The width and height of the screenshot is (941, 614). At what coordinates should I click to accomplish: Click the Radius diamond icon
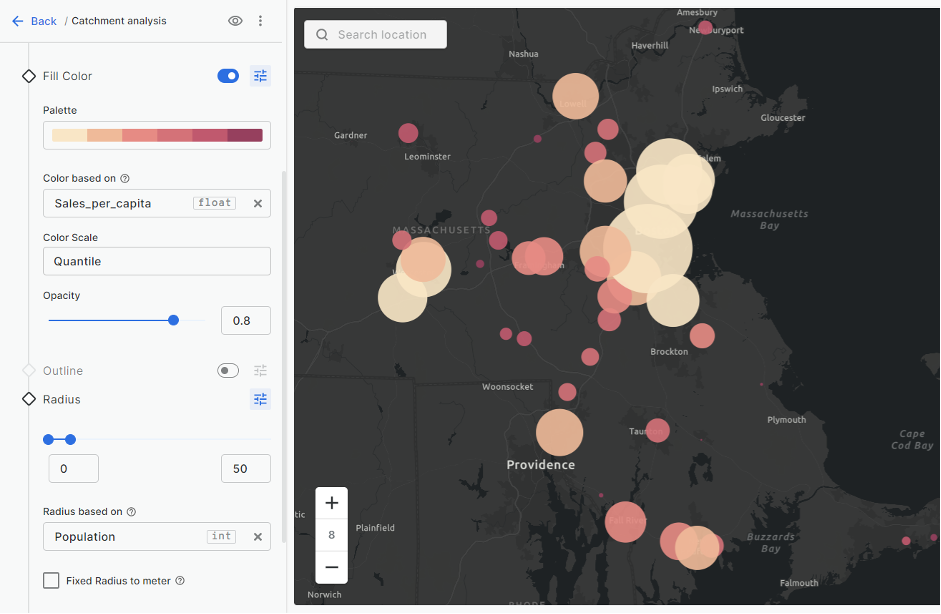[x=29, y=399]
